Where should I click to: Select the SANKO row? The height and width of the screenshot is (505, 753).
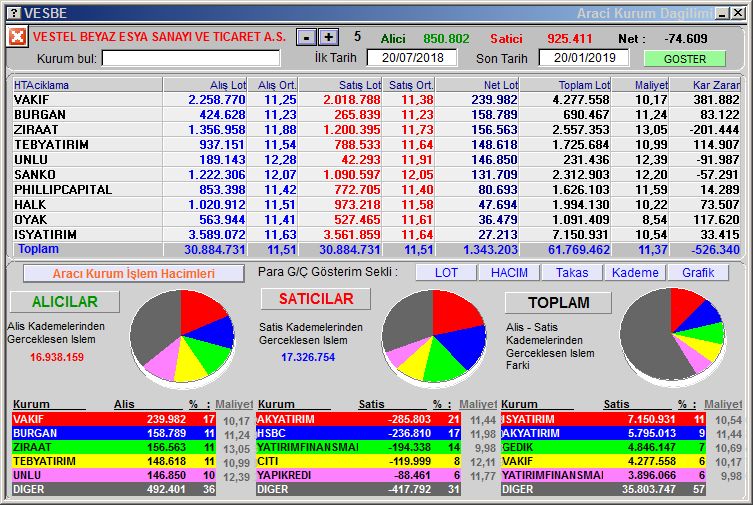(x=376, y=175)
